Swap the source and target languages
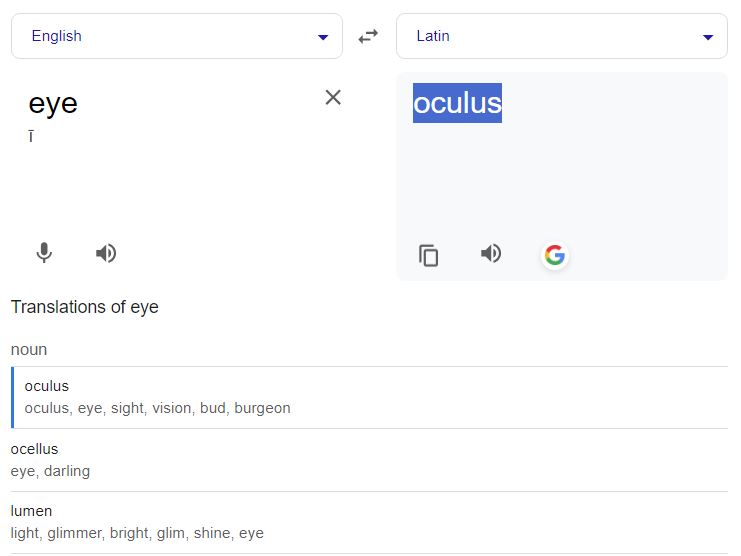 click(369, 36)
